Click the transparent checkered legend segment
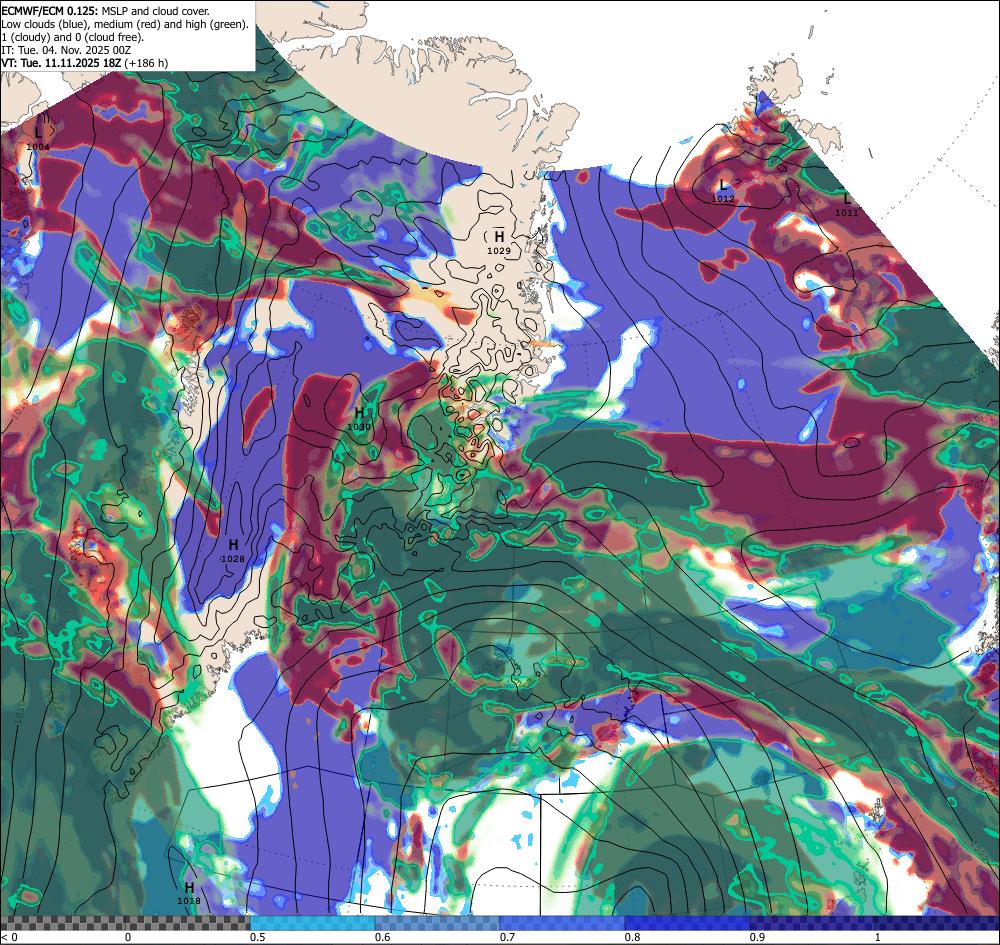The image size is (1000, 945). tap(125, 923)
